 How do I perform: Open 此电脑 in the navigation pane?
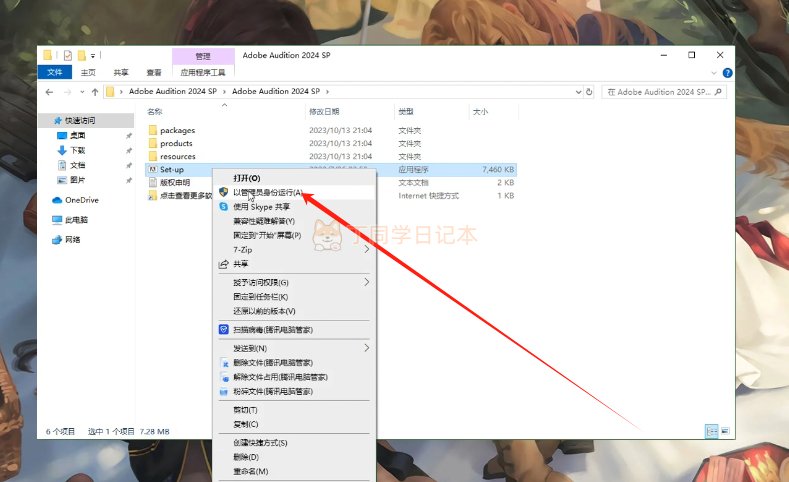click(70, 220)
